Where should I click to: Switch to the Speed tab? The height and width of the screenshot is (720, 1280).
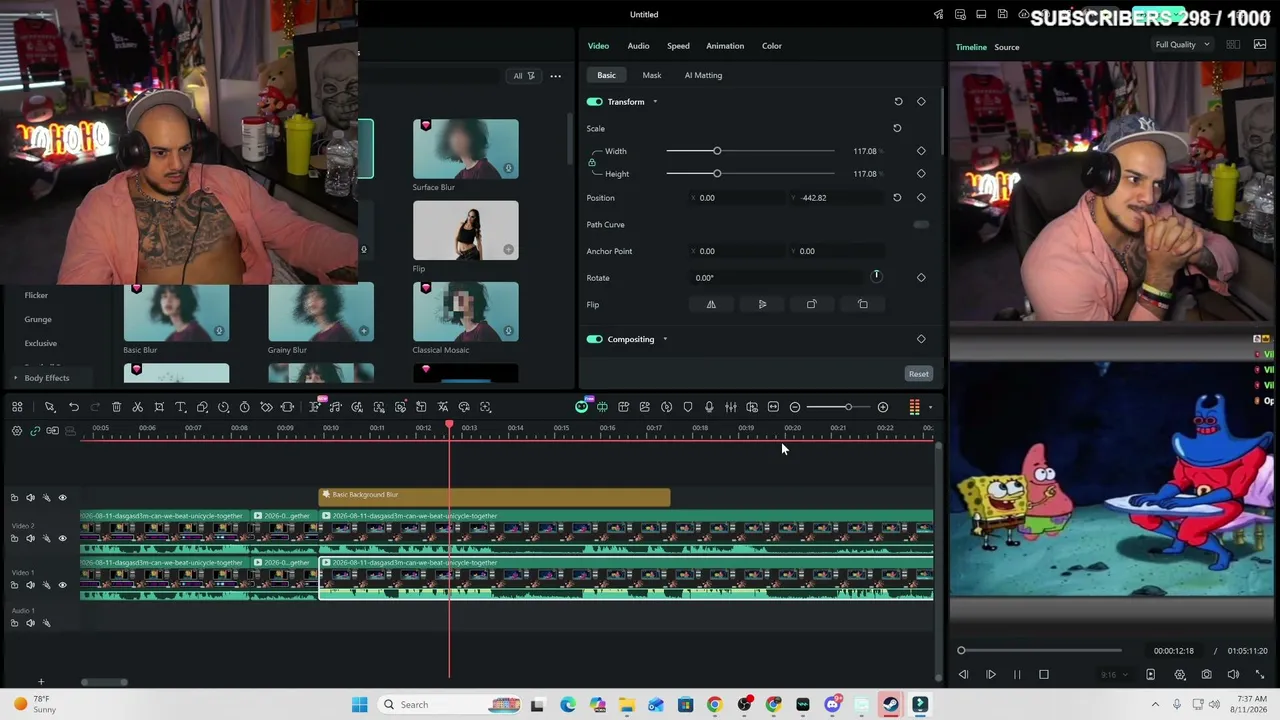[x=678, y=46]
